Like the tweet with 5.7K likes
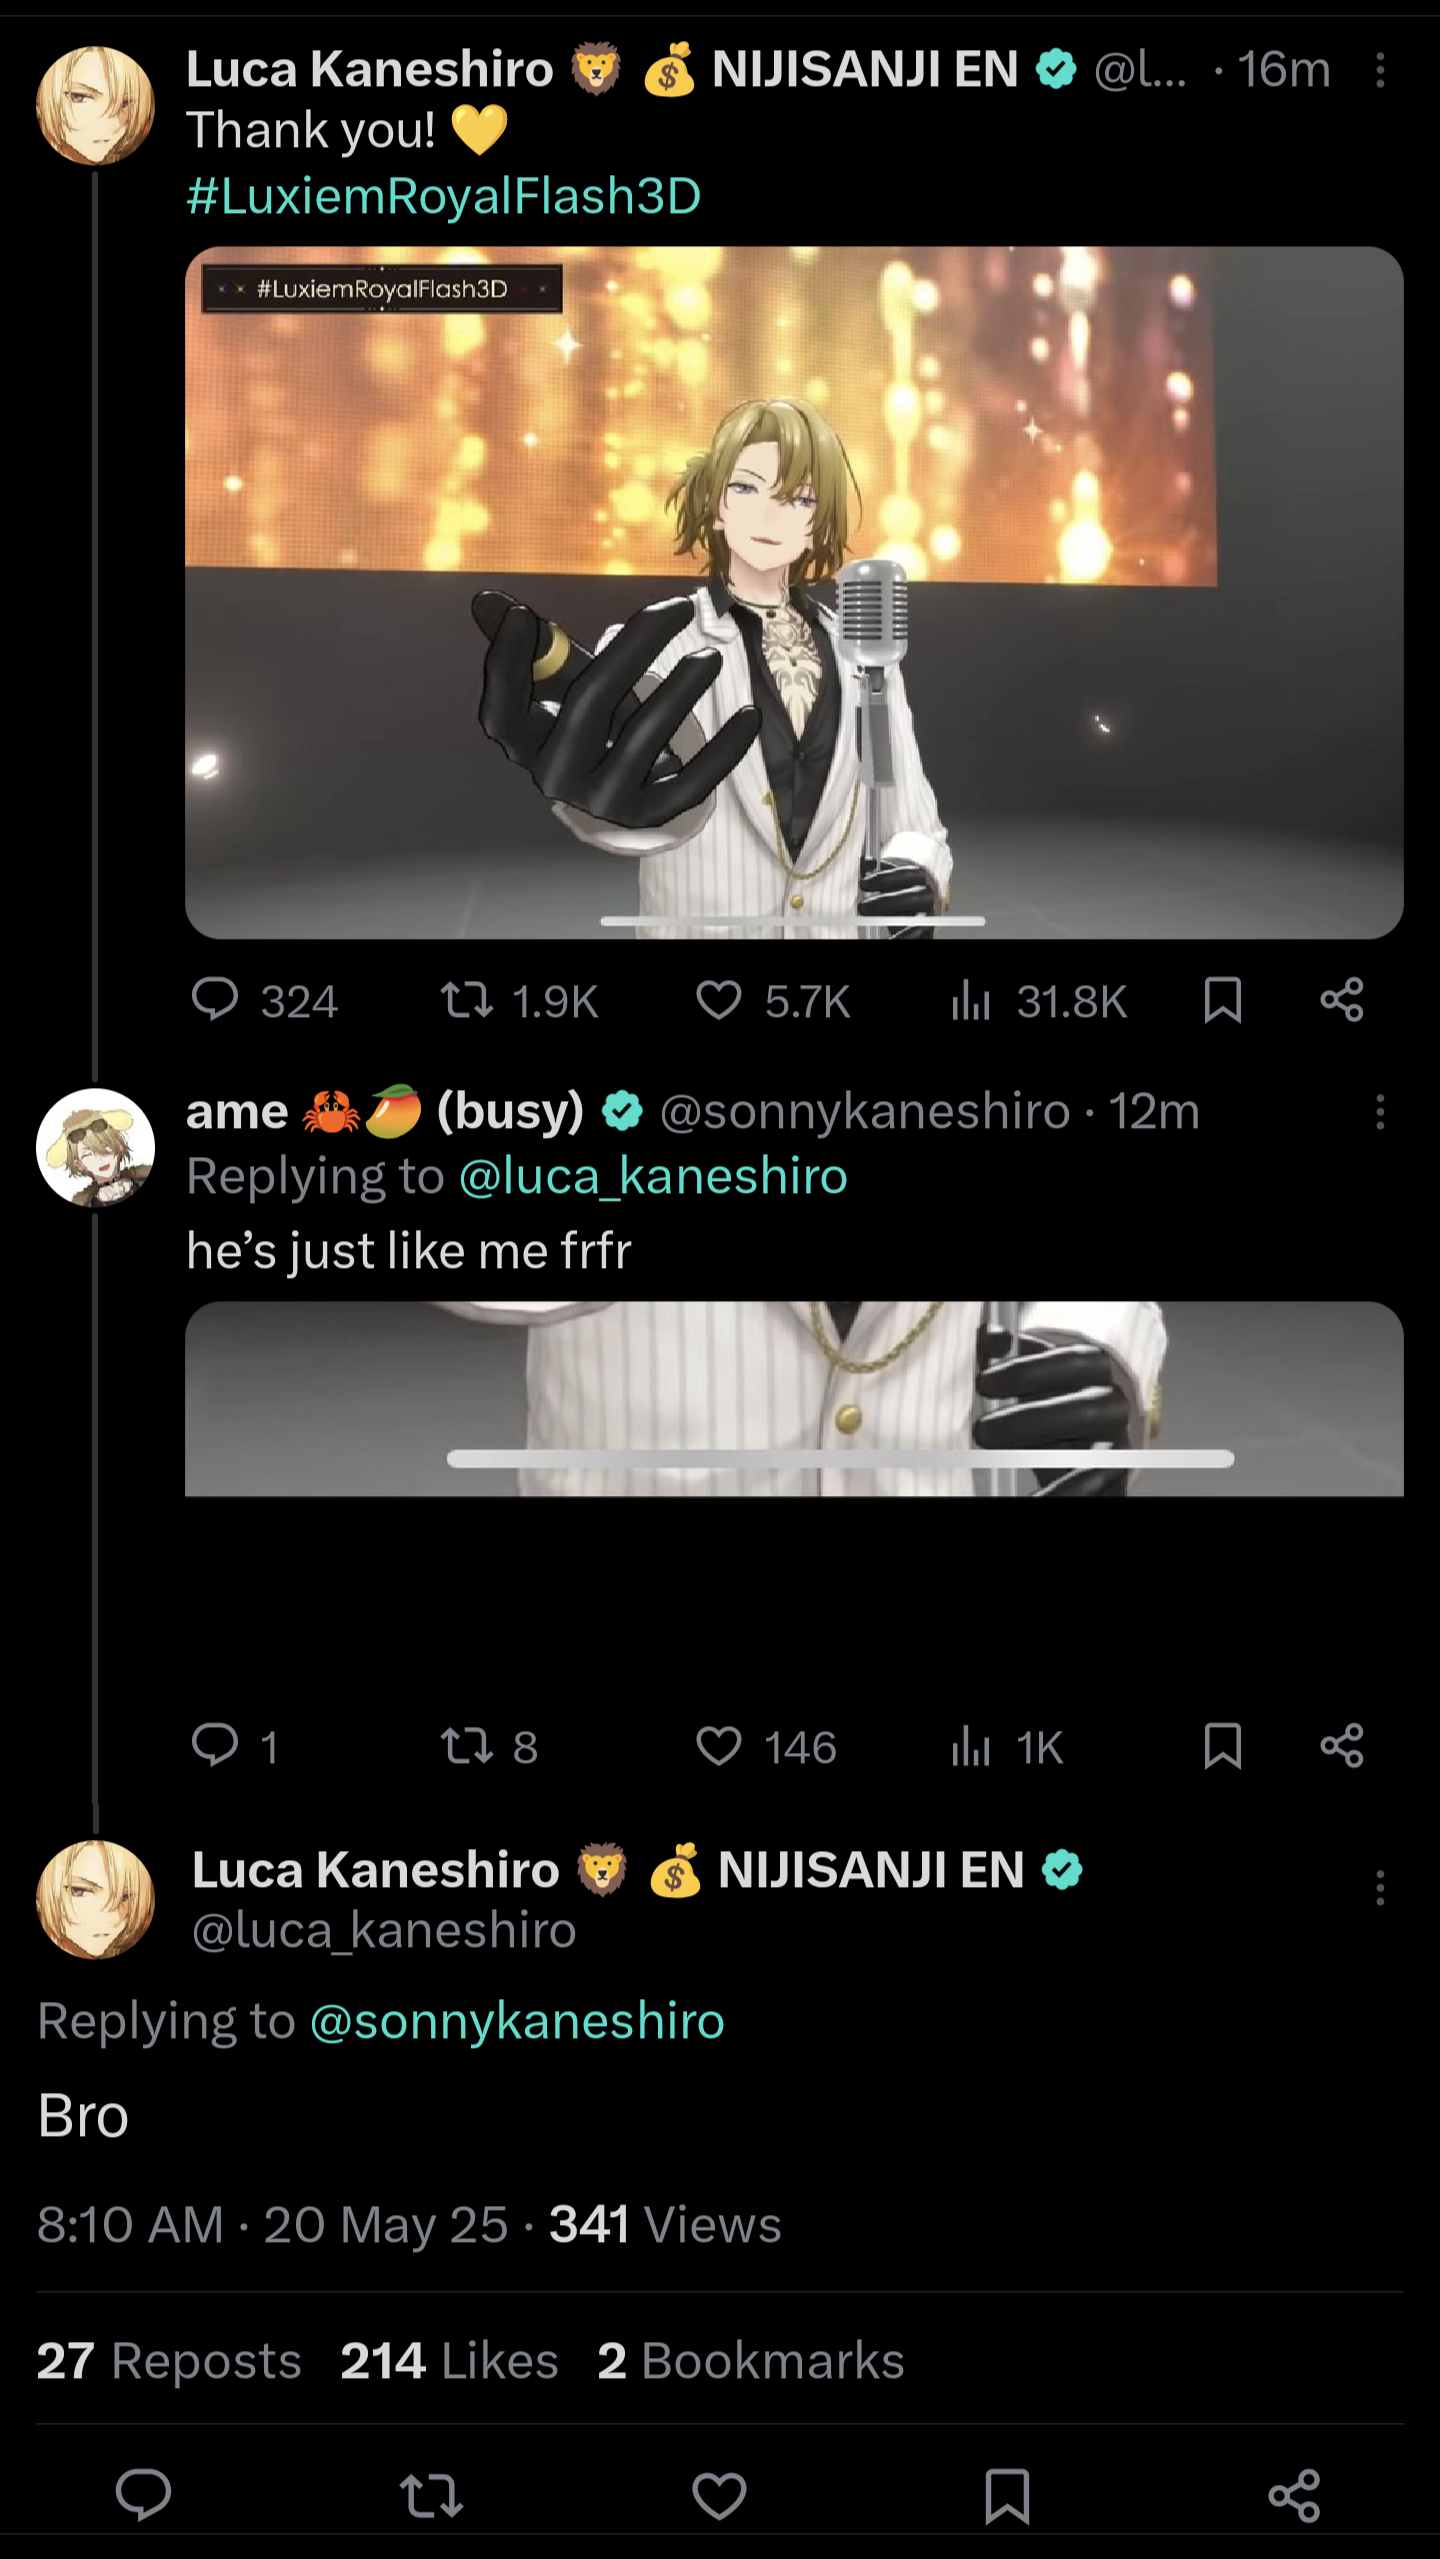 click(x=718, y=999)
